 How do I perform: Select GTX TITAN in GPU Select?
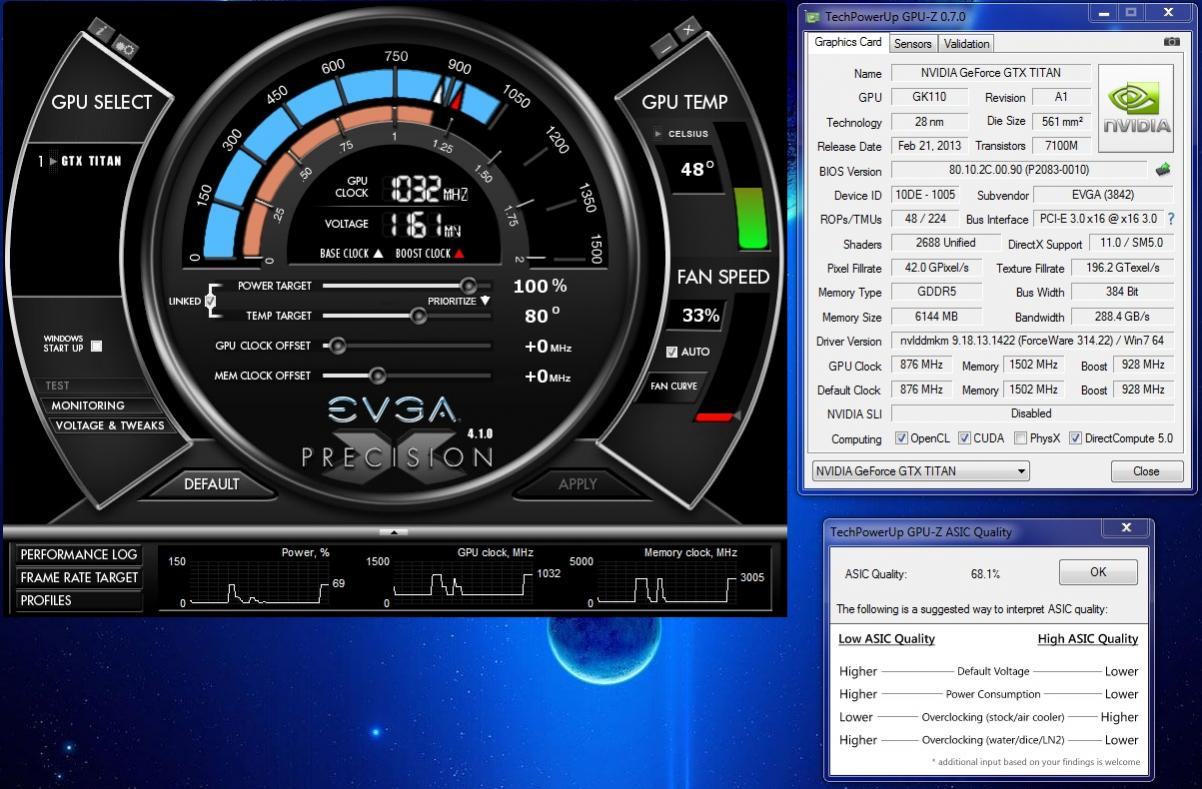[91, 161]
